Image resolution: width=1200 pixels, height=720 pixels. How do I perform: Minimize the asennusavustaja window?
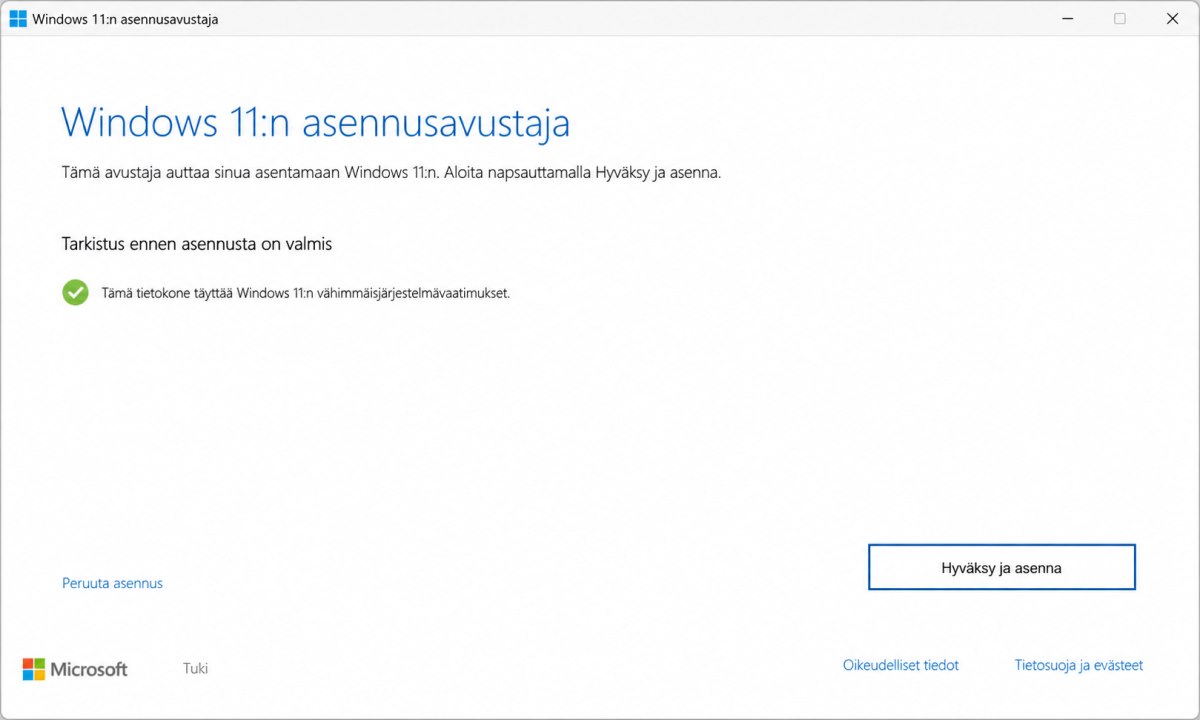pyautogui.click(x=1066, y=18)
